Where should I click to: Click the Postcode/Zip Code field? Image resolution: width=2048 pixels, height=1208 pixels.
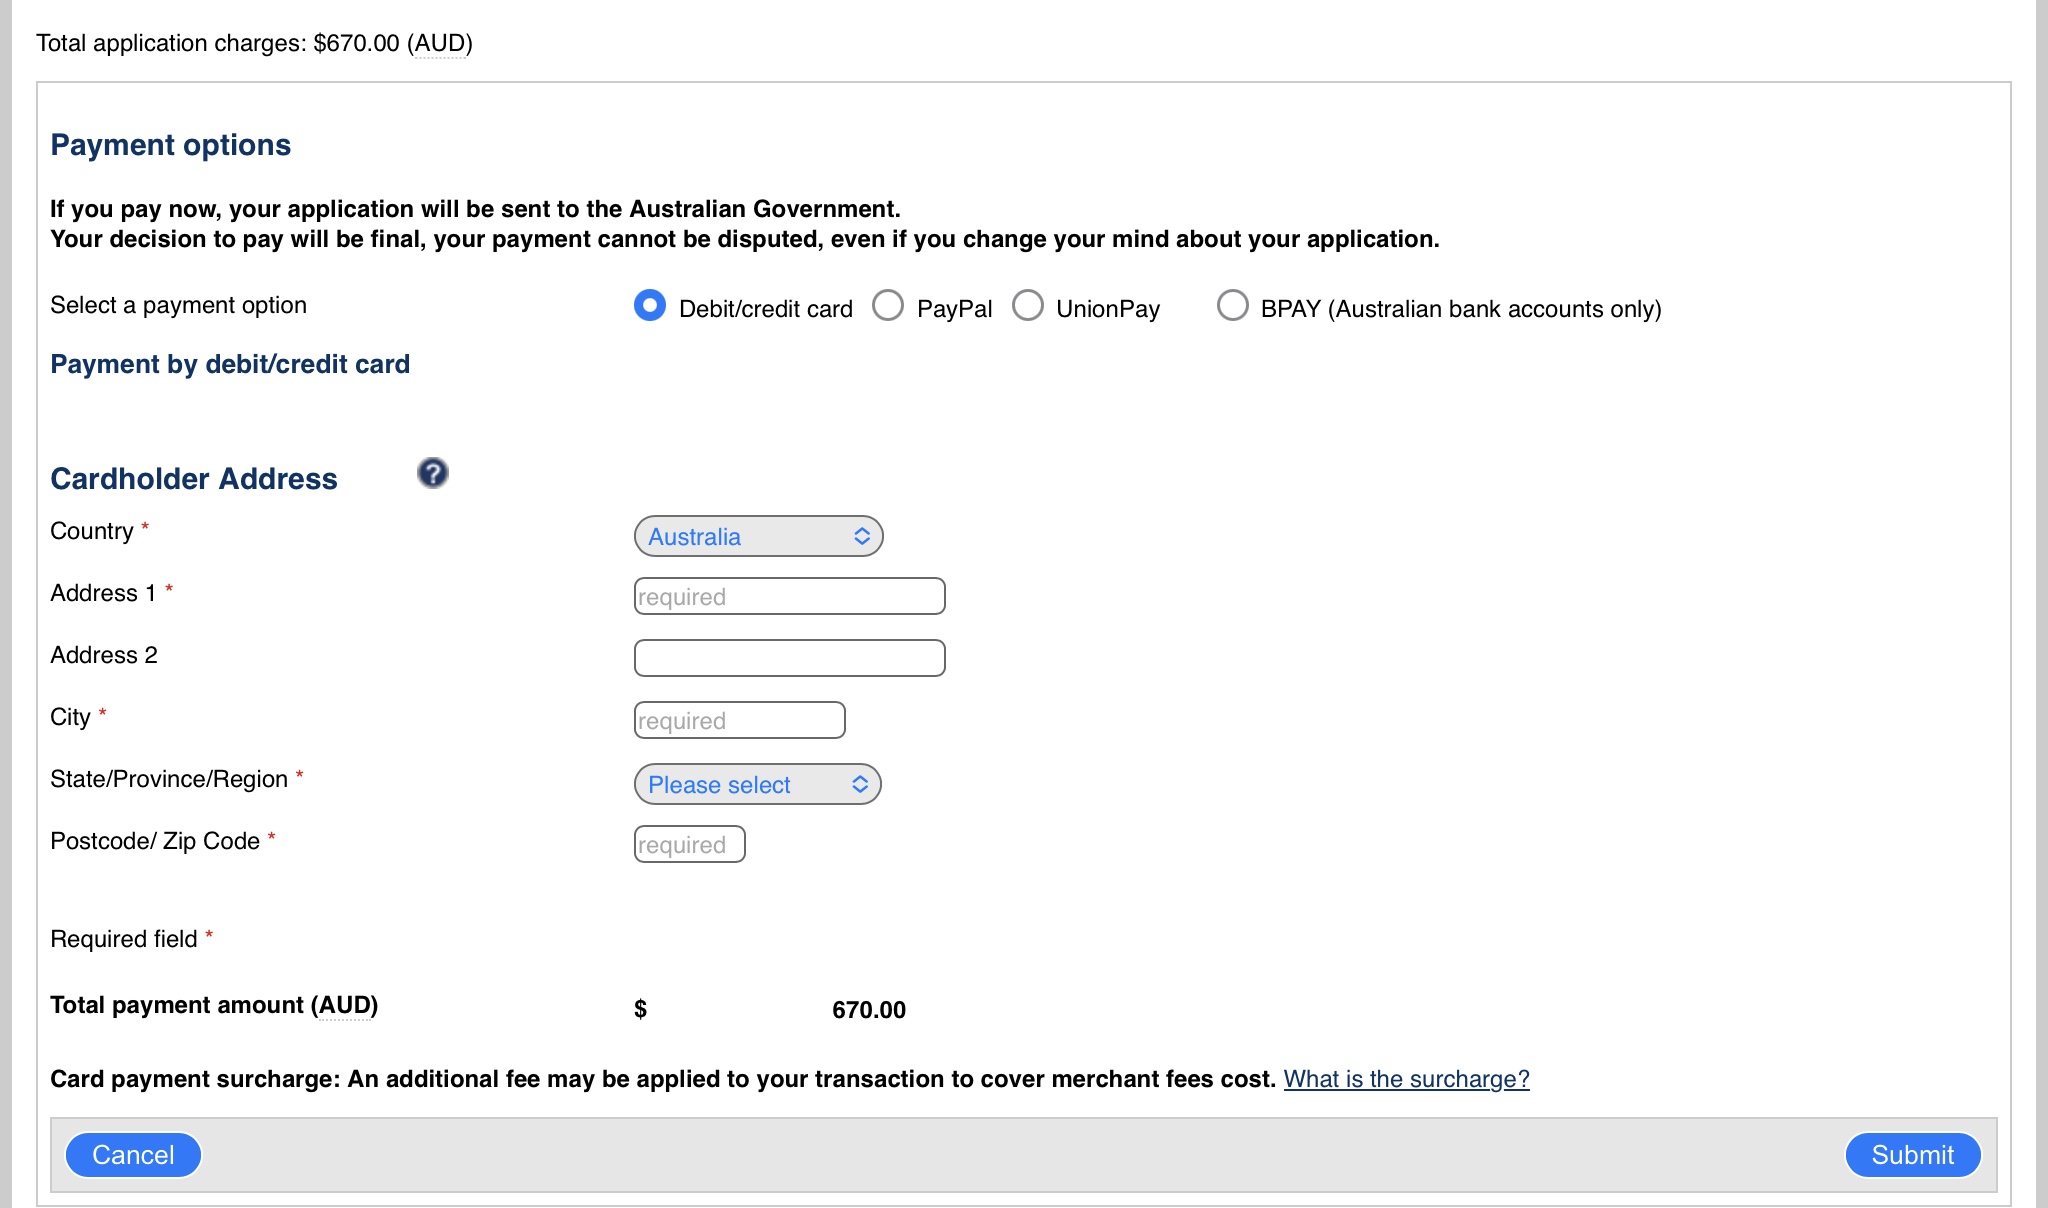click(x=690, y=844)
